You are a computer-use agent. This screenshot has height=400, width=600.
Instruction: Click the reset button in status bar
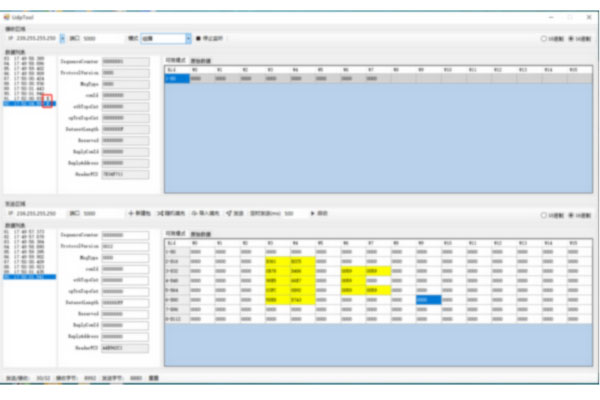point(153,378)
